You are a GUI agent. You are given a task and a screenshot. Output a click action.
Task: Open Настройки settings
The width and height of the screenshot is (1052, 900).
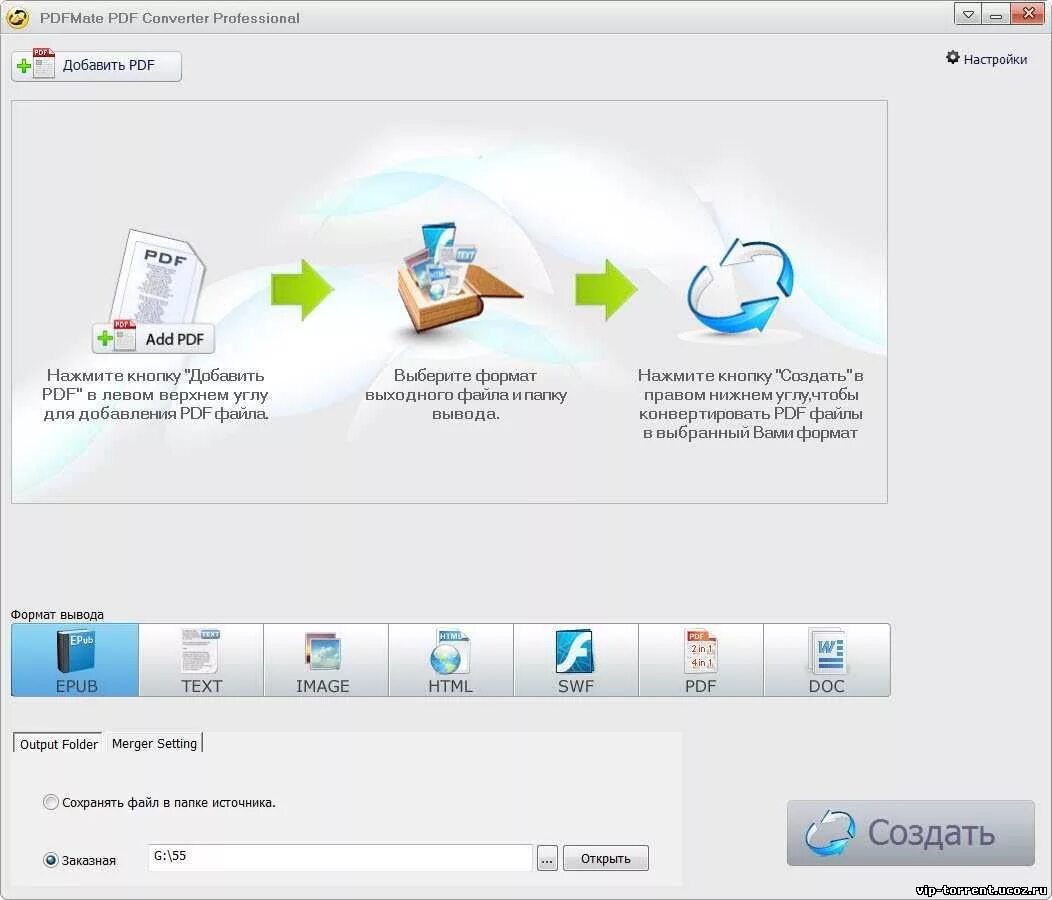[x=986, y=59]
